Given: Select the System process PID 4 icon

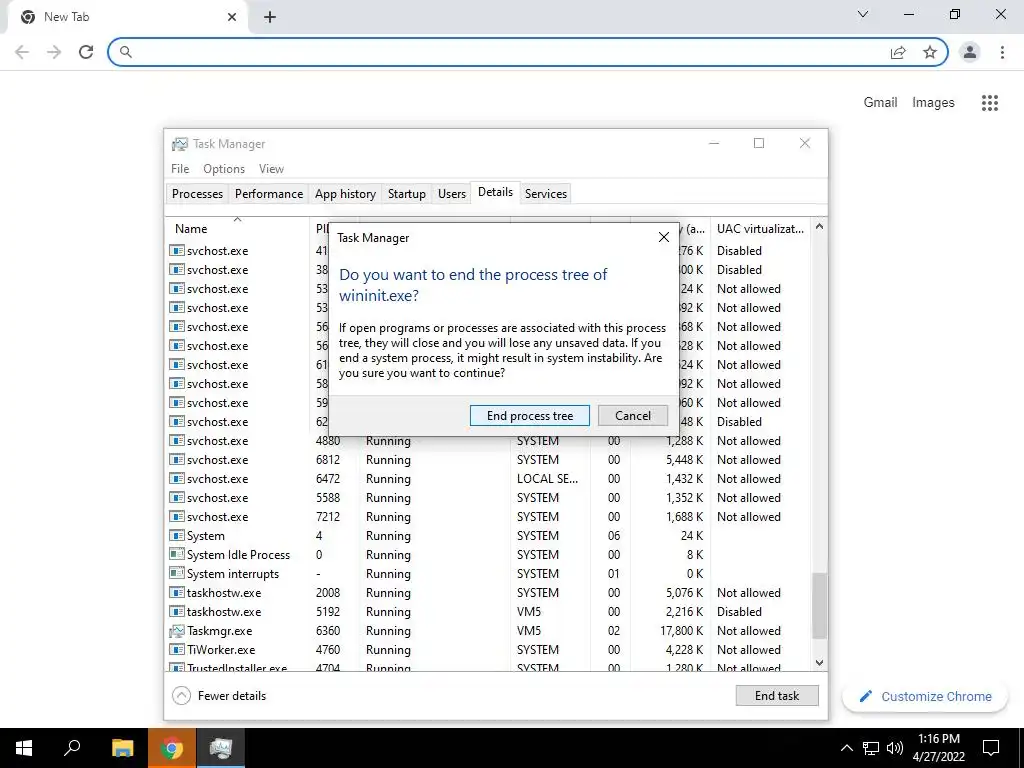Looking at the screenshot, I should click(176, 536).
